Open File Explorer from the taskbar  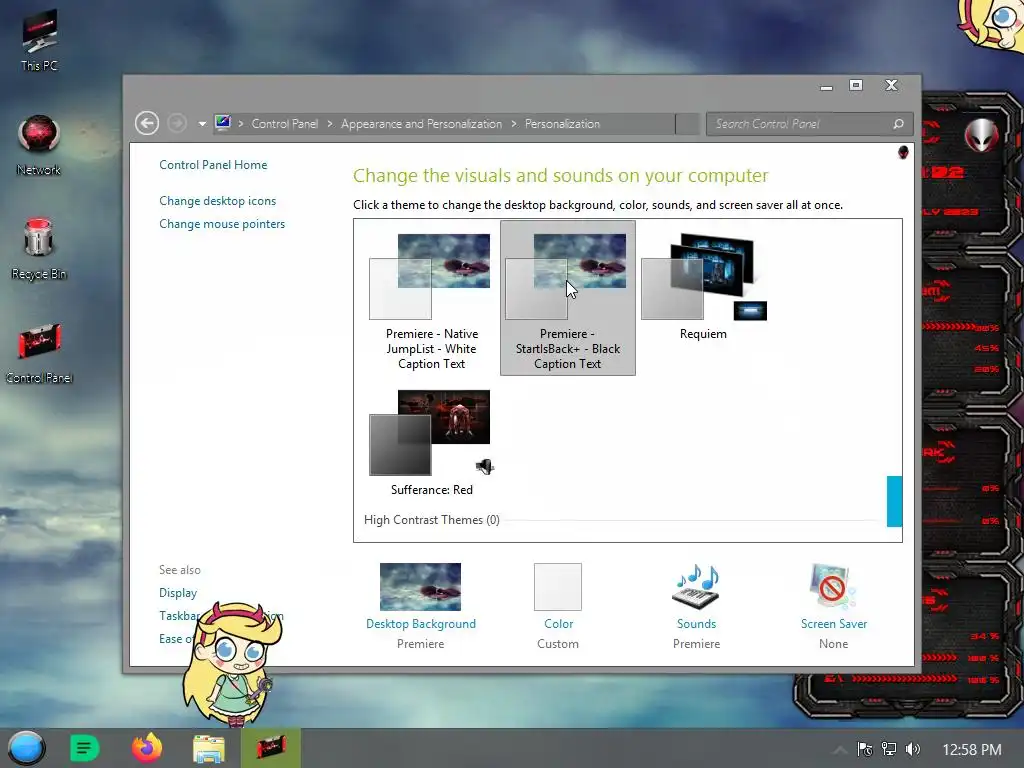click(x=208, y=748)
